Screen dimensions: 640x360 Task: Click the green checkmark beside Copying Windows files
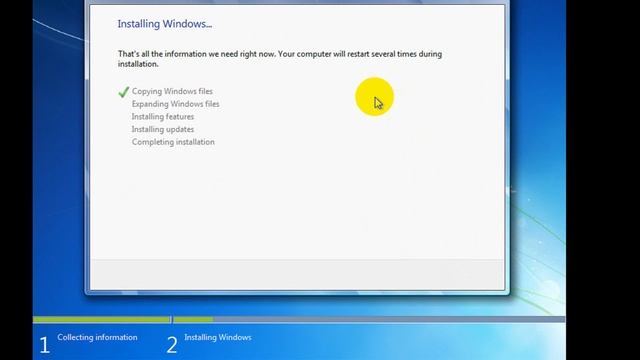123,92
